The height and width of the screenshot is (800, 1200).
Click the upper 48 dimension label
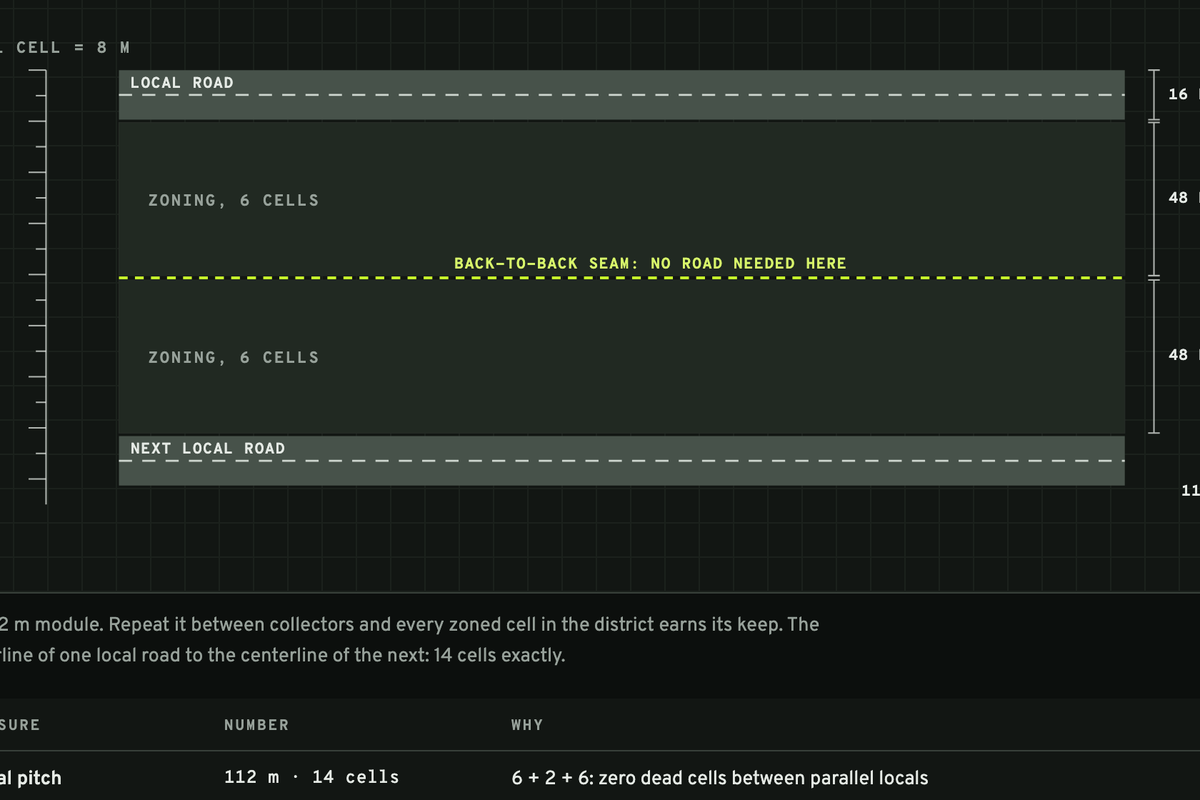tap(1180, 198)
